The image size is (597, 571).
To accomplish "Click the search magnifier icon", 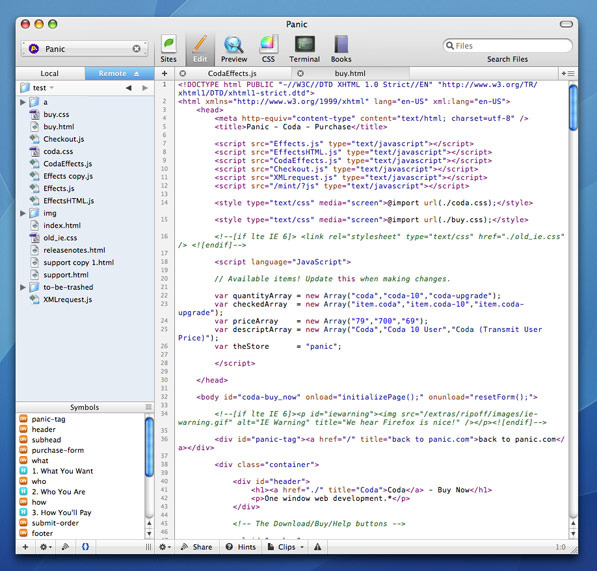I will click(450, 46).
